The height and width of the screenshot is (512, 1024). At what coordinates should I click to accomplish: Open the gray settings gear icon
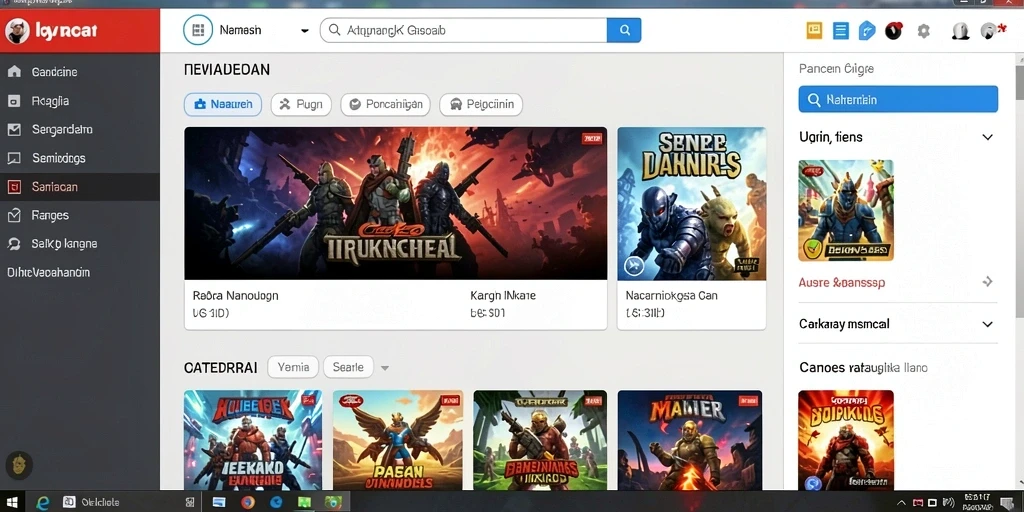tap(923, 31)
